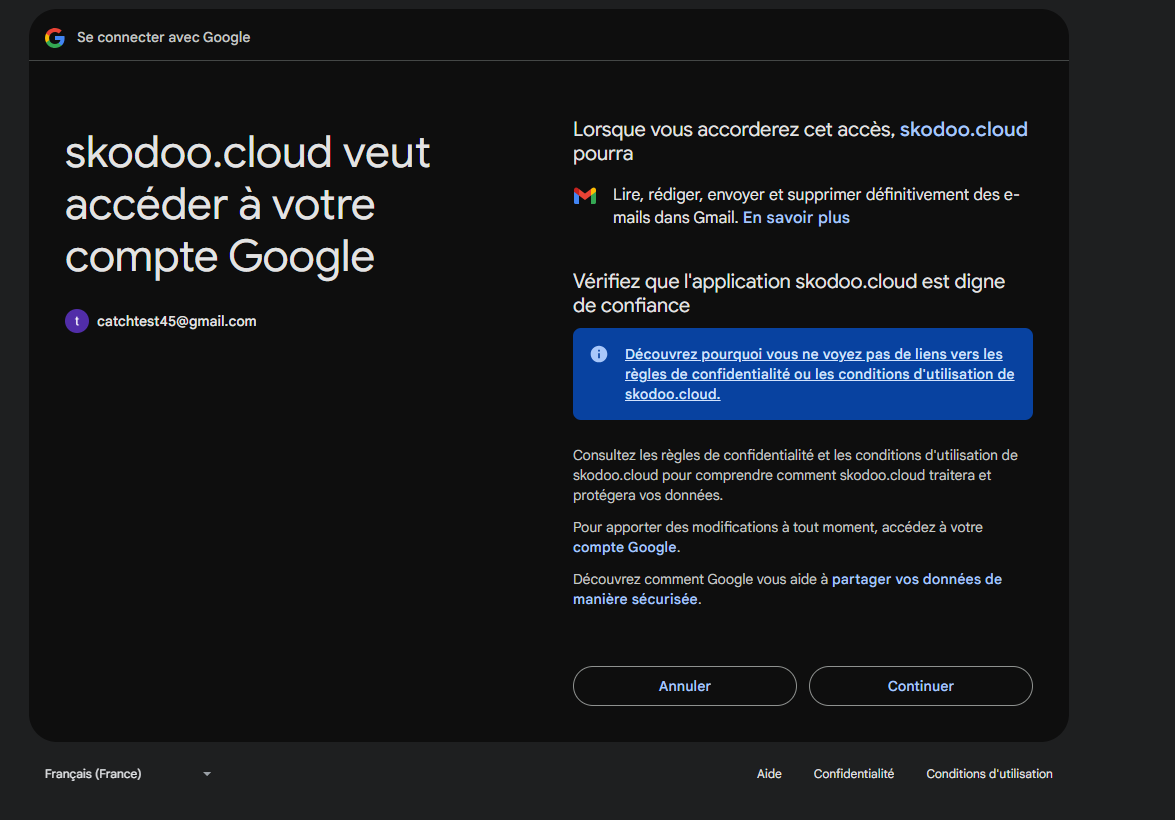The width and height of the screenshot is (1175, 820).
Task: Click the Google logo in header
Action: [55, 37]
